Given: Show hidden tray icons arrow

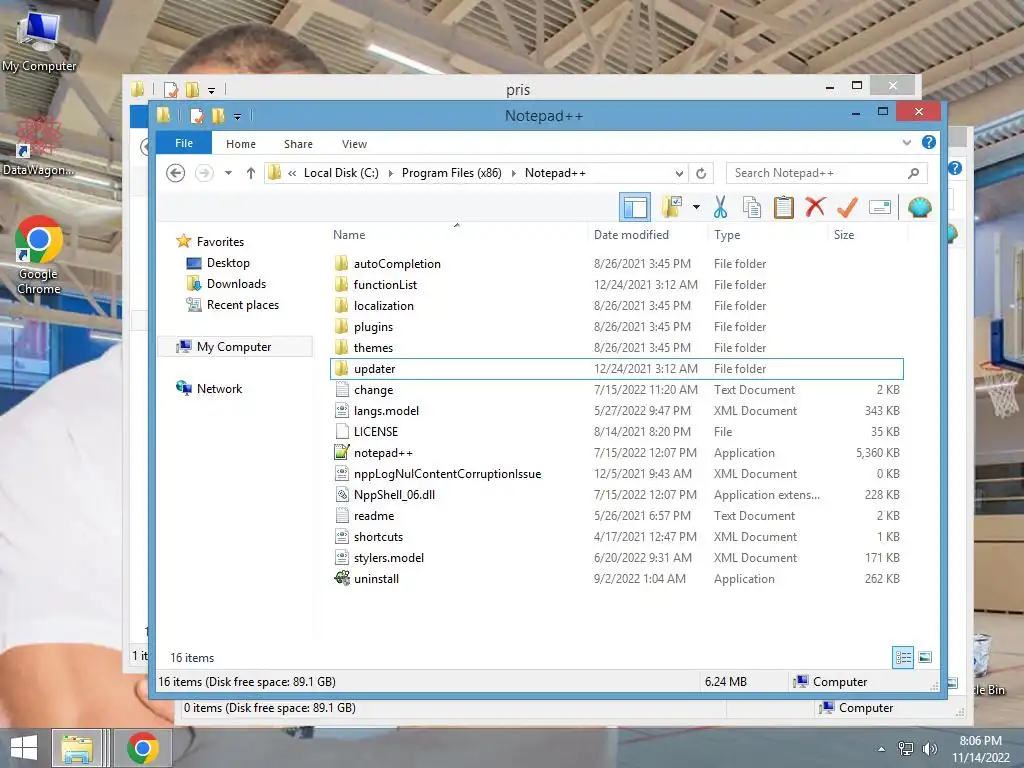Looking at the screenshot, I should pos(881,749).
